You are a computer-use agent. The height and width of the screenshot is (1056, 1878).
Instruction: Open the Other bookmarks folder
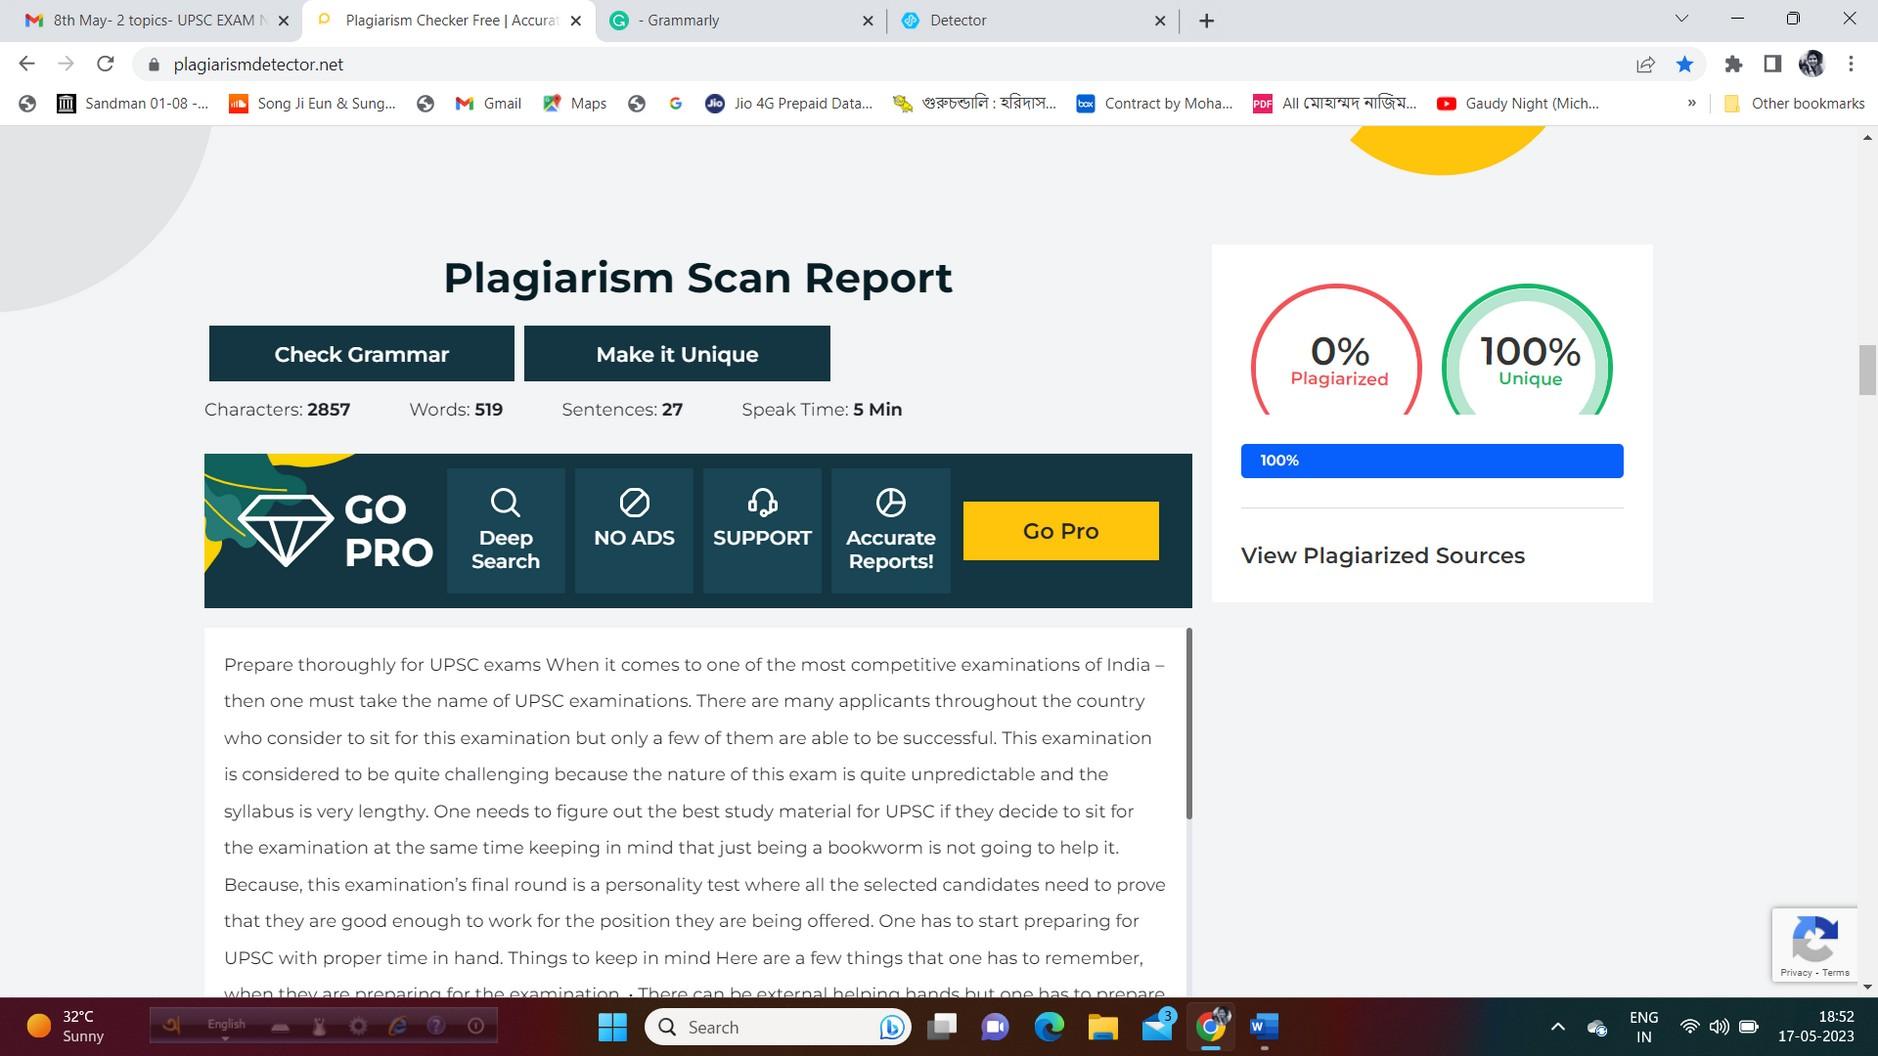(x=1795, y=103)
